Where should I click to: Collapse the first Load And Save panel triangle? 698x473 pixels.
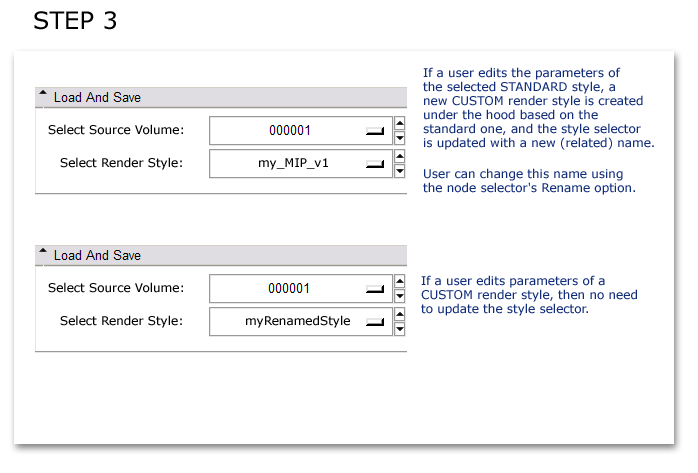43,93
